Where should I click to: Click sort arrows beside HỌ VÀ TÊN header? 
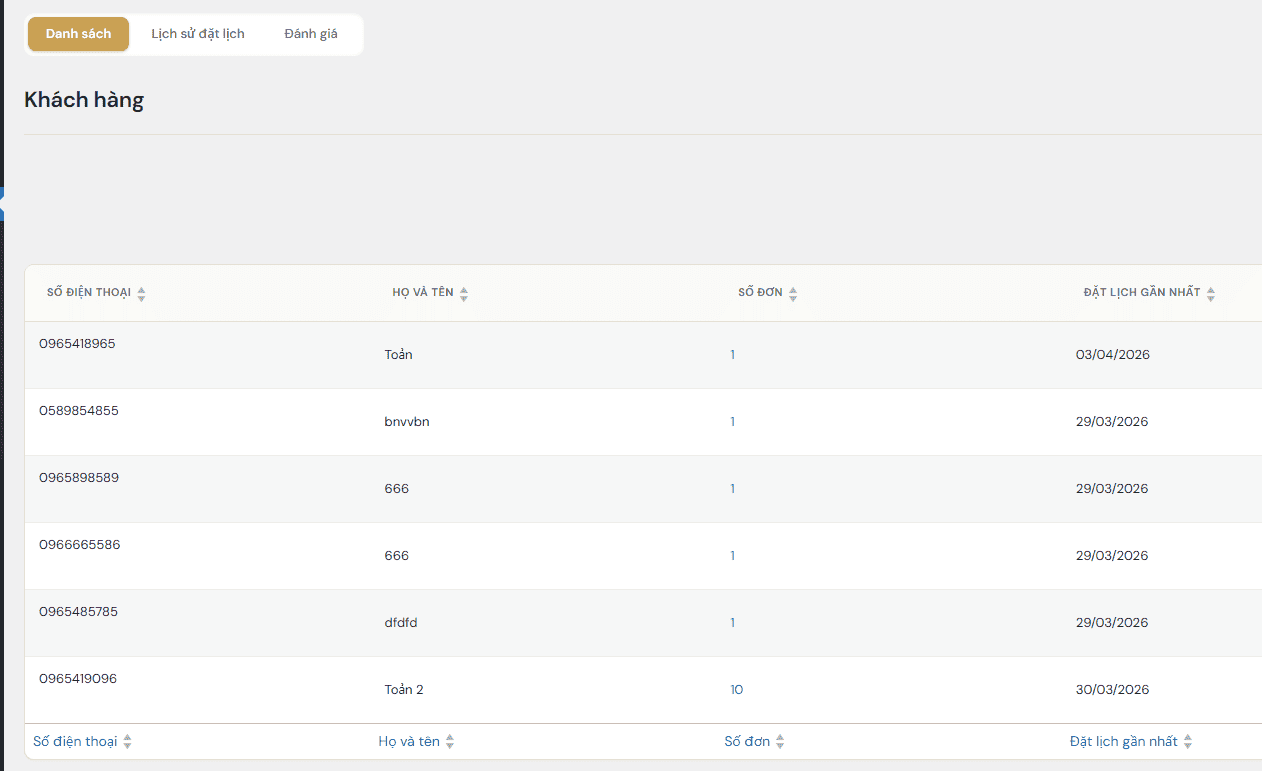click(464, 294)
